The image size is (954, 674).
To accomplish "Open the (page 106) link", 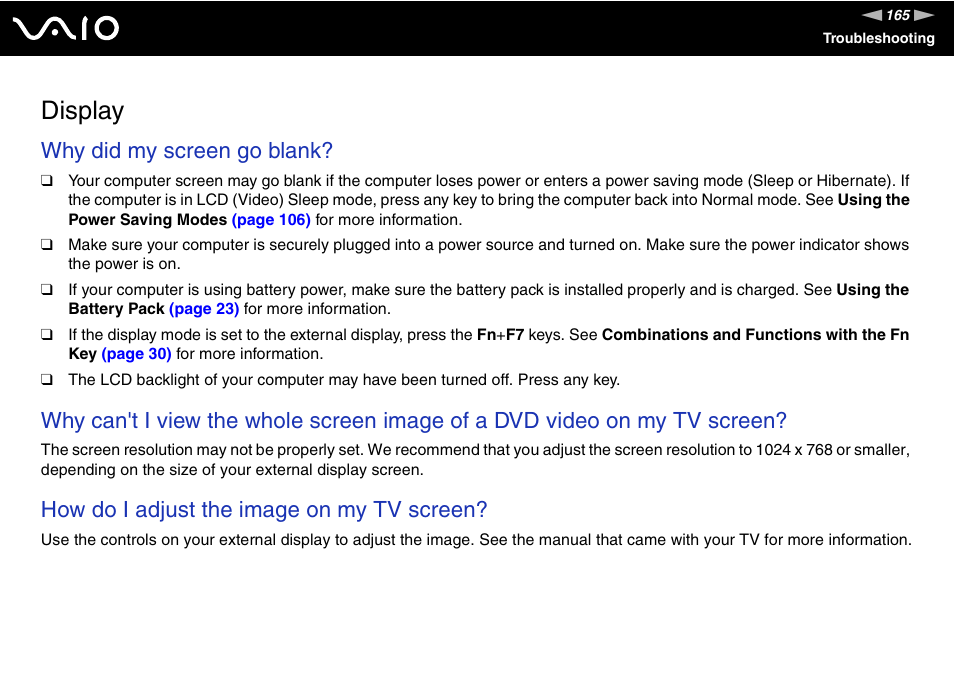I will pos(271,220).
